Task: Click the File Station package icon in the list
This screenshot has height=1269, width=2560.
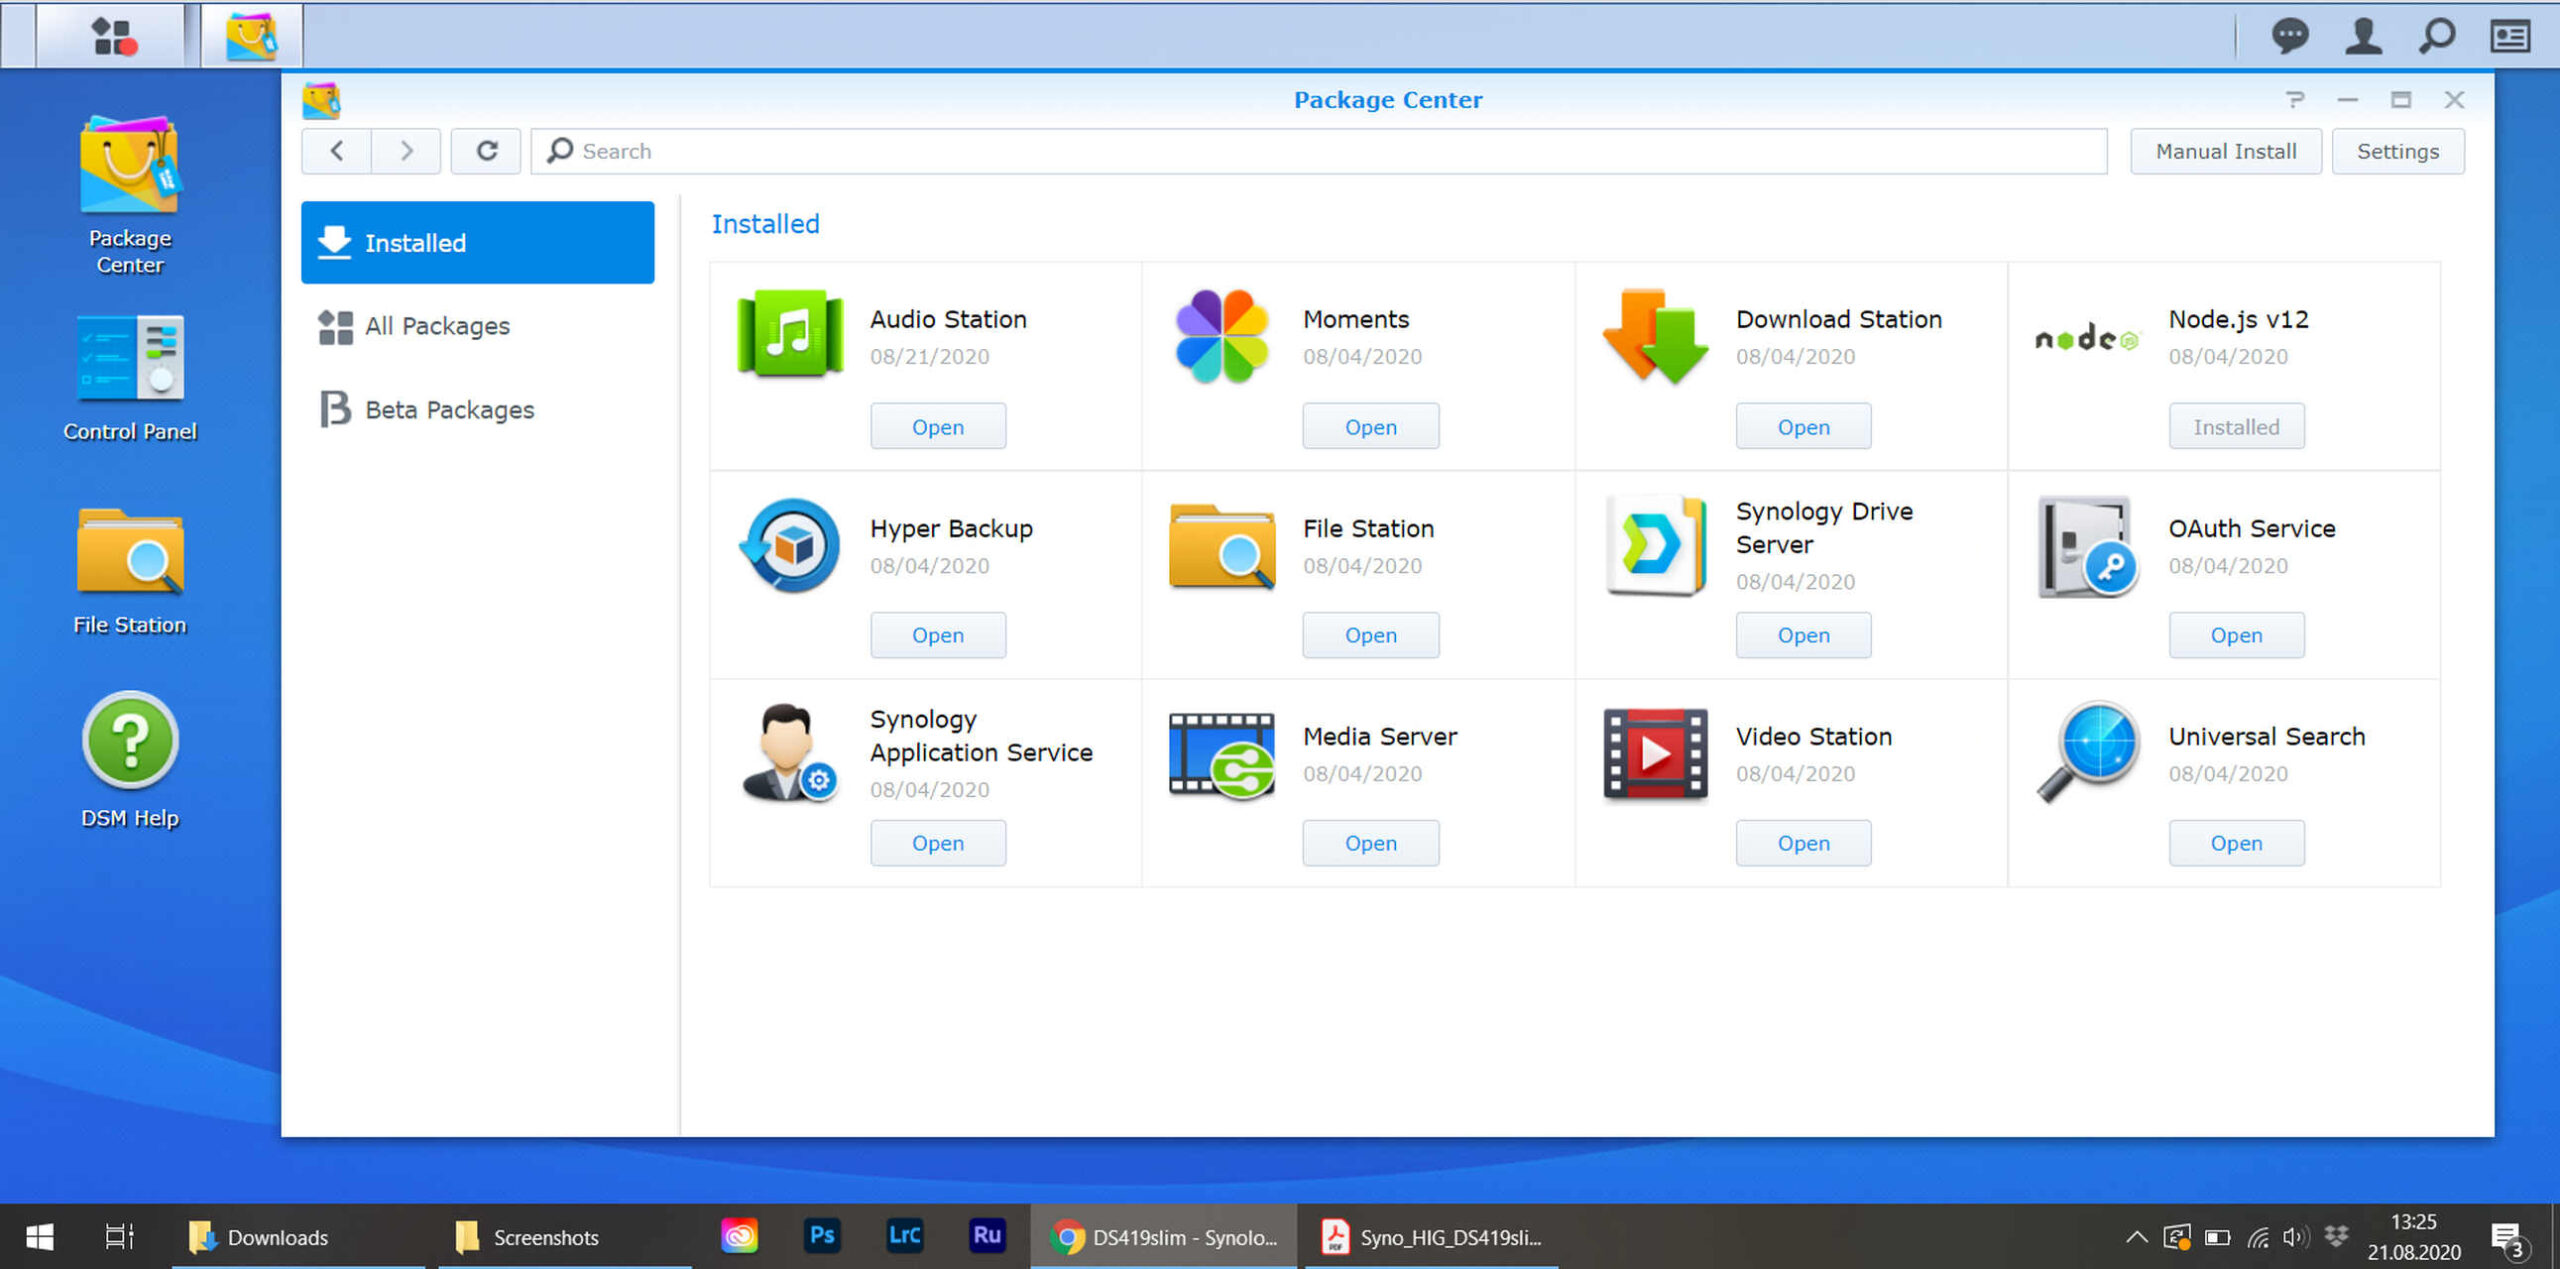Action: click(x=1222, y=546)
